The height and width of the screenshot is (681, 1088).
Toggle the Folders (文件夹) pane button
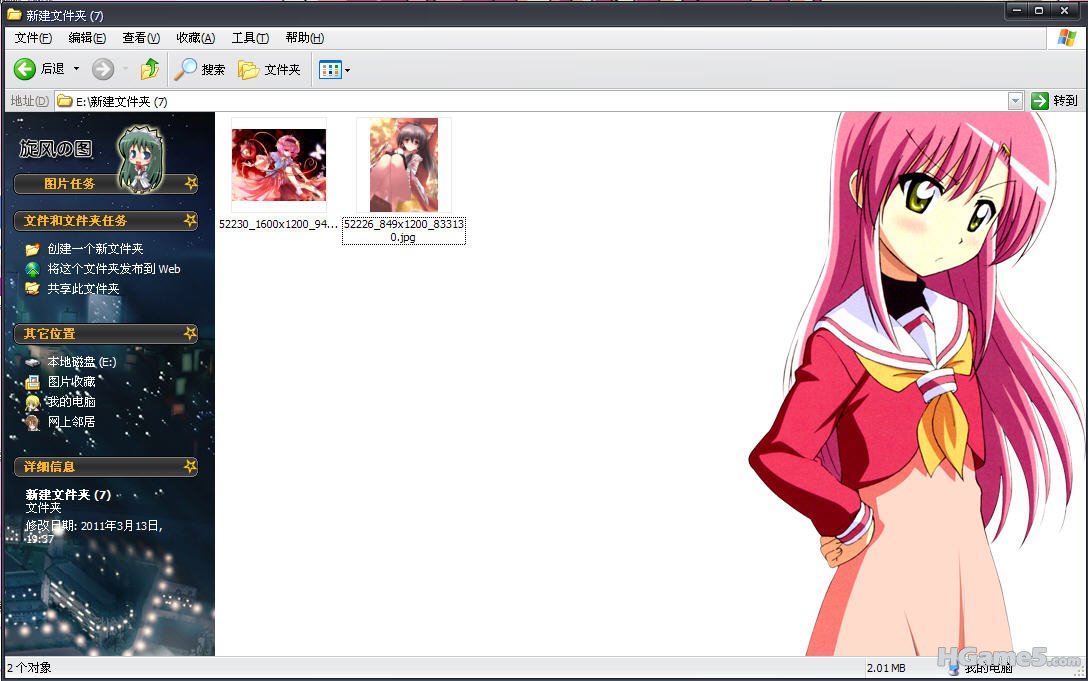pyautogui.click(x=269, y=69)
